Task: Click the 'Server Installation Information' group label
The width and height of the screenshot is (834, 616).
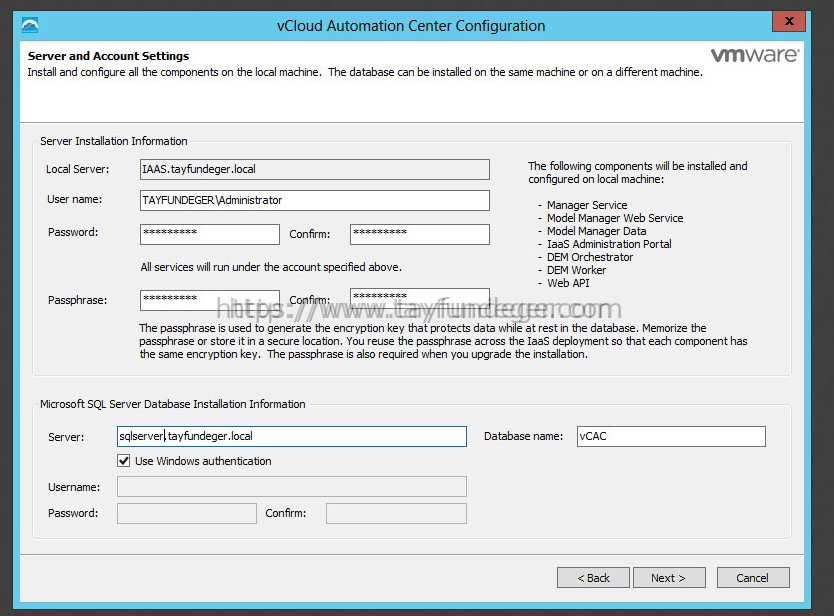Action: [114, 141]
